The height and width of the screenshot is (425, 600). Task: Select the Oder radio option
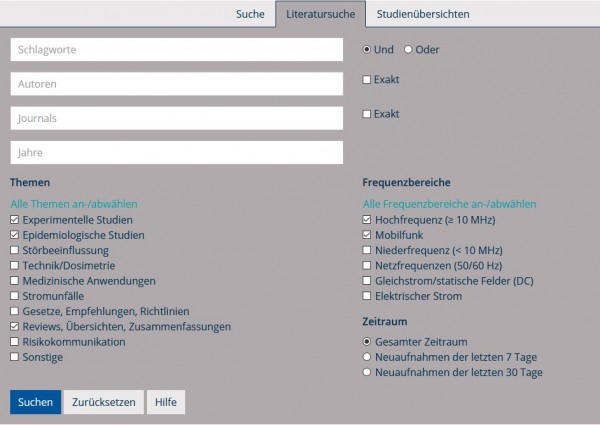pos(408,49)
